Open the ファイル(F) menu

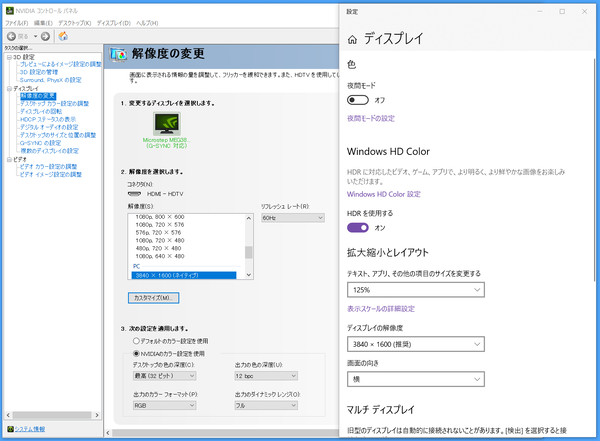pyautogui.click(x=16, y=23)
